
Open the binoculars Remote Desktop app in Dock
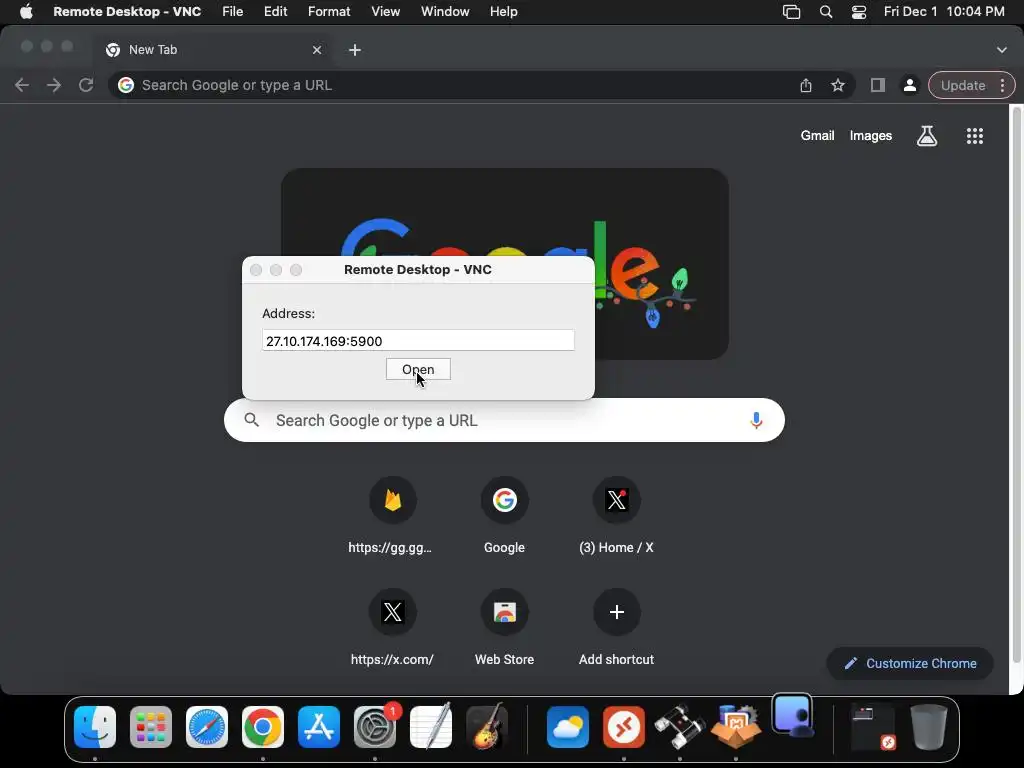point(680,727)
